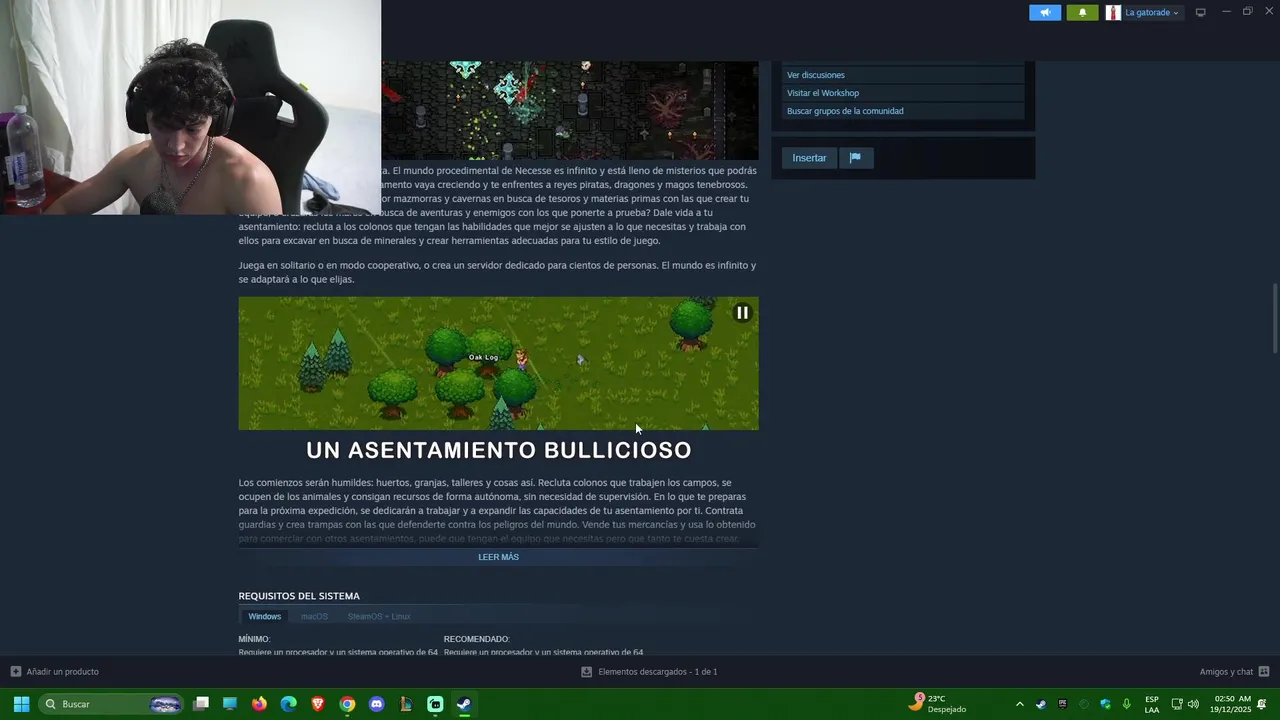Click the taskbar Buscar search box
Screen dimensions: 1280x720
point(111,704)
